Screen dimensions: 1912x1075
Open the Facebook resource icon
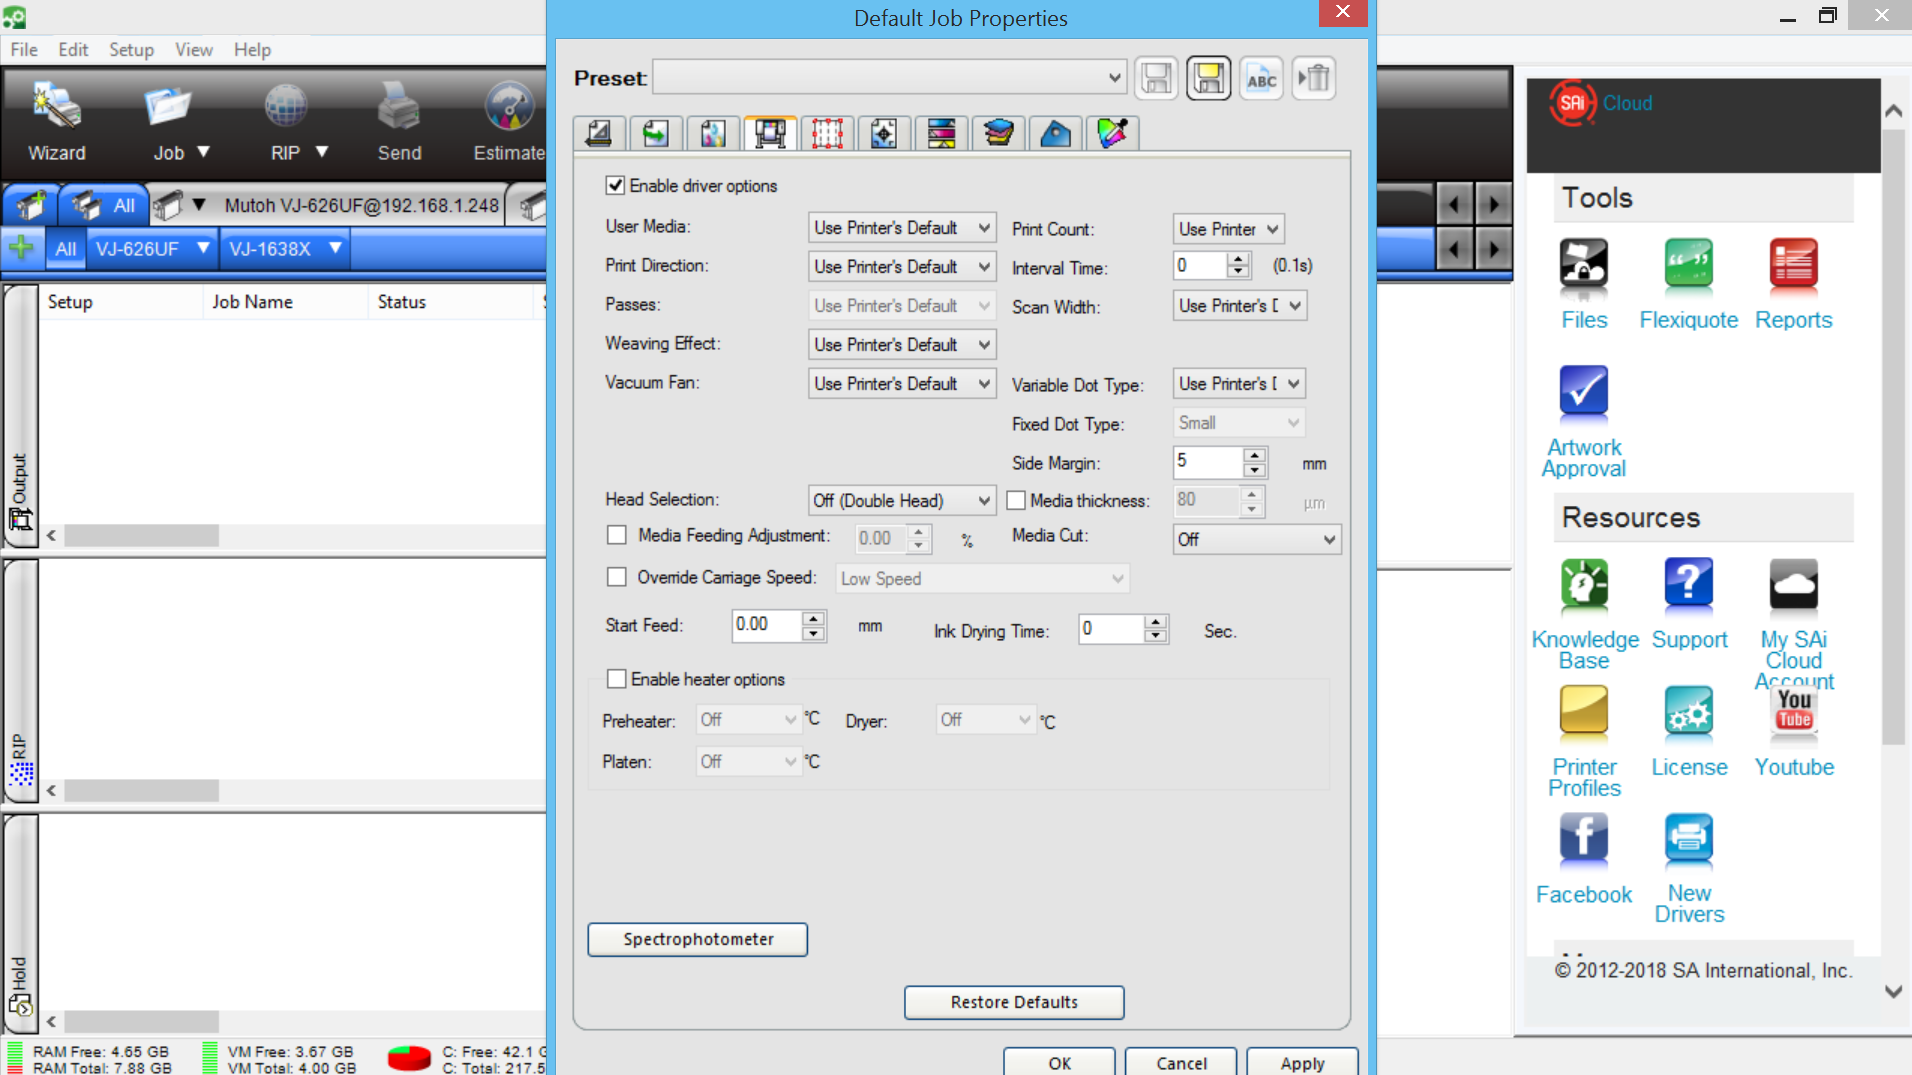tap(1584, 839)
